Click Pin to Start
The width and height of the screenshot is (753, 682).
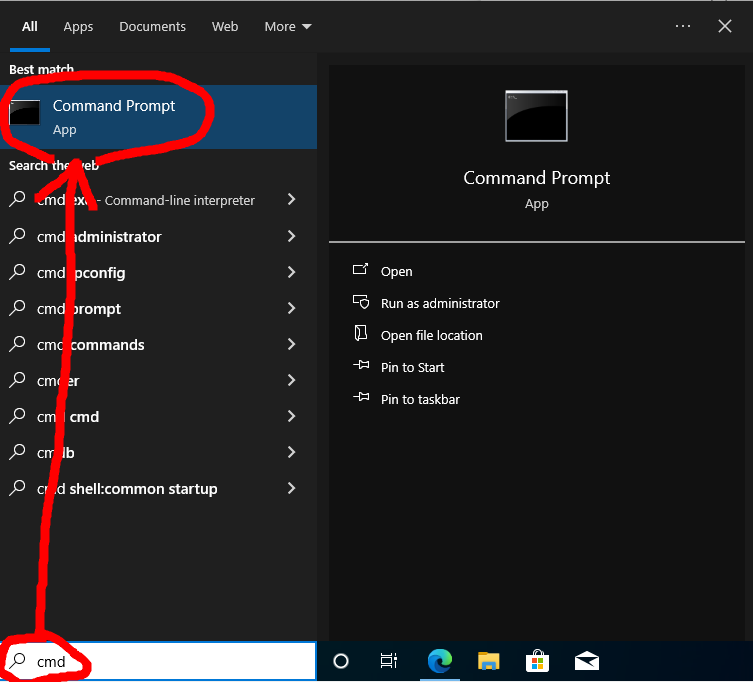412,367
